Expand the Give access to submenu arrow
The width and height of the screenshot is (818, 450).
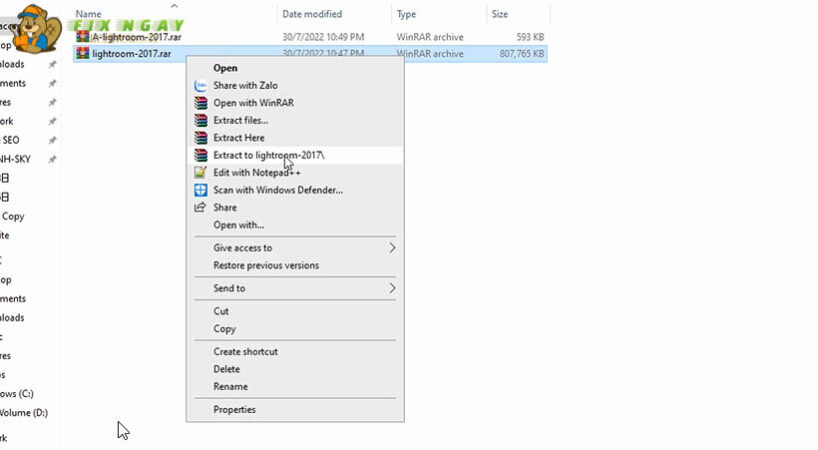[x=392, y=248]
